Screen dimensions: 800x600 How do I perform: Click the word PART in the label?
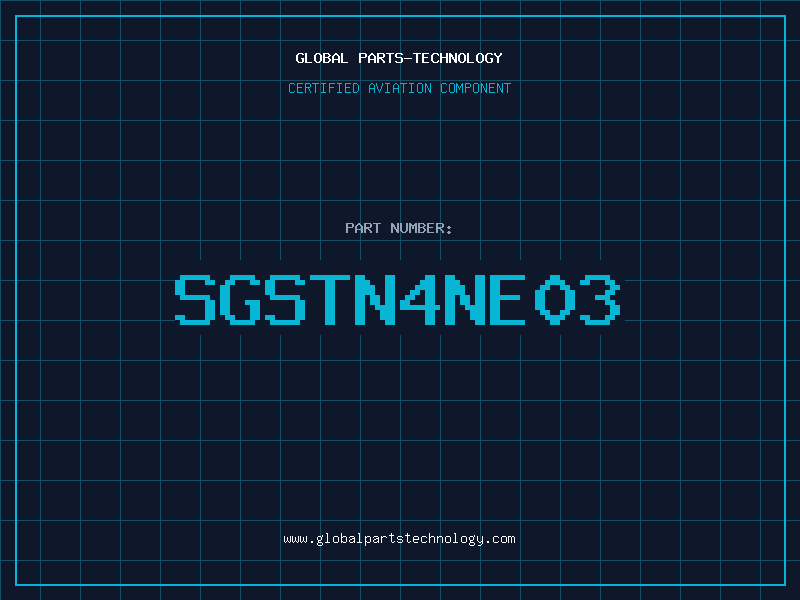(363, 228)
